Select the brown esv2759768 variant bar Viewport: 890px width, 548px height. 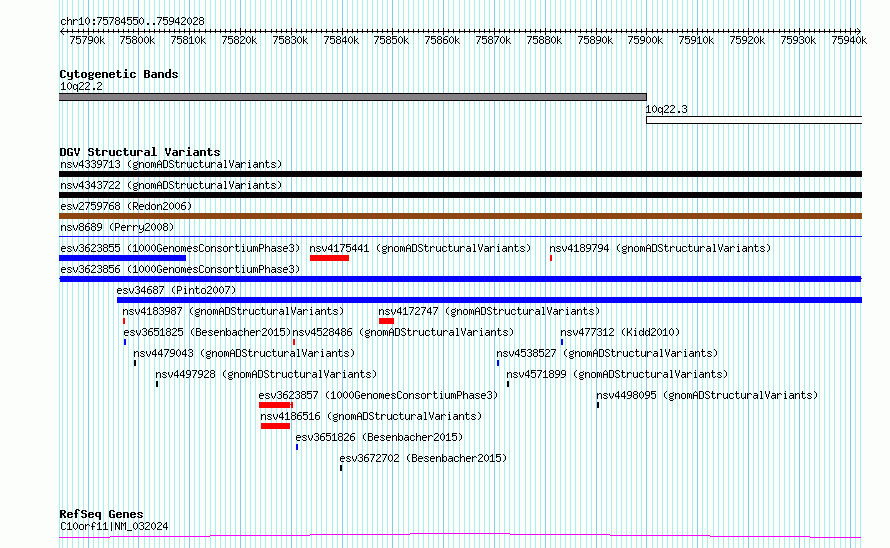pyautogui.click(x=460, y=216)
